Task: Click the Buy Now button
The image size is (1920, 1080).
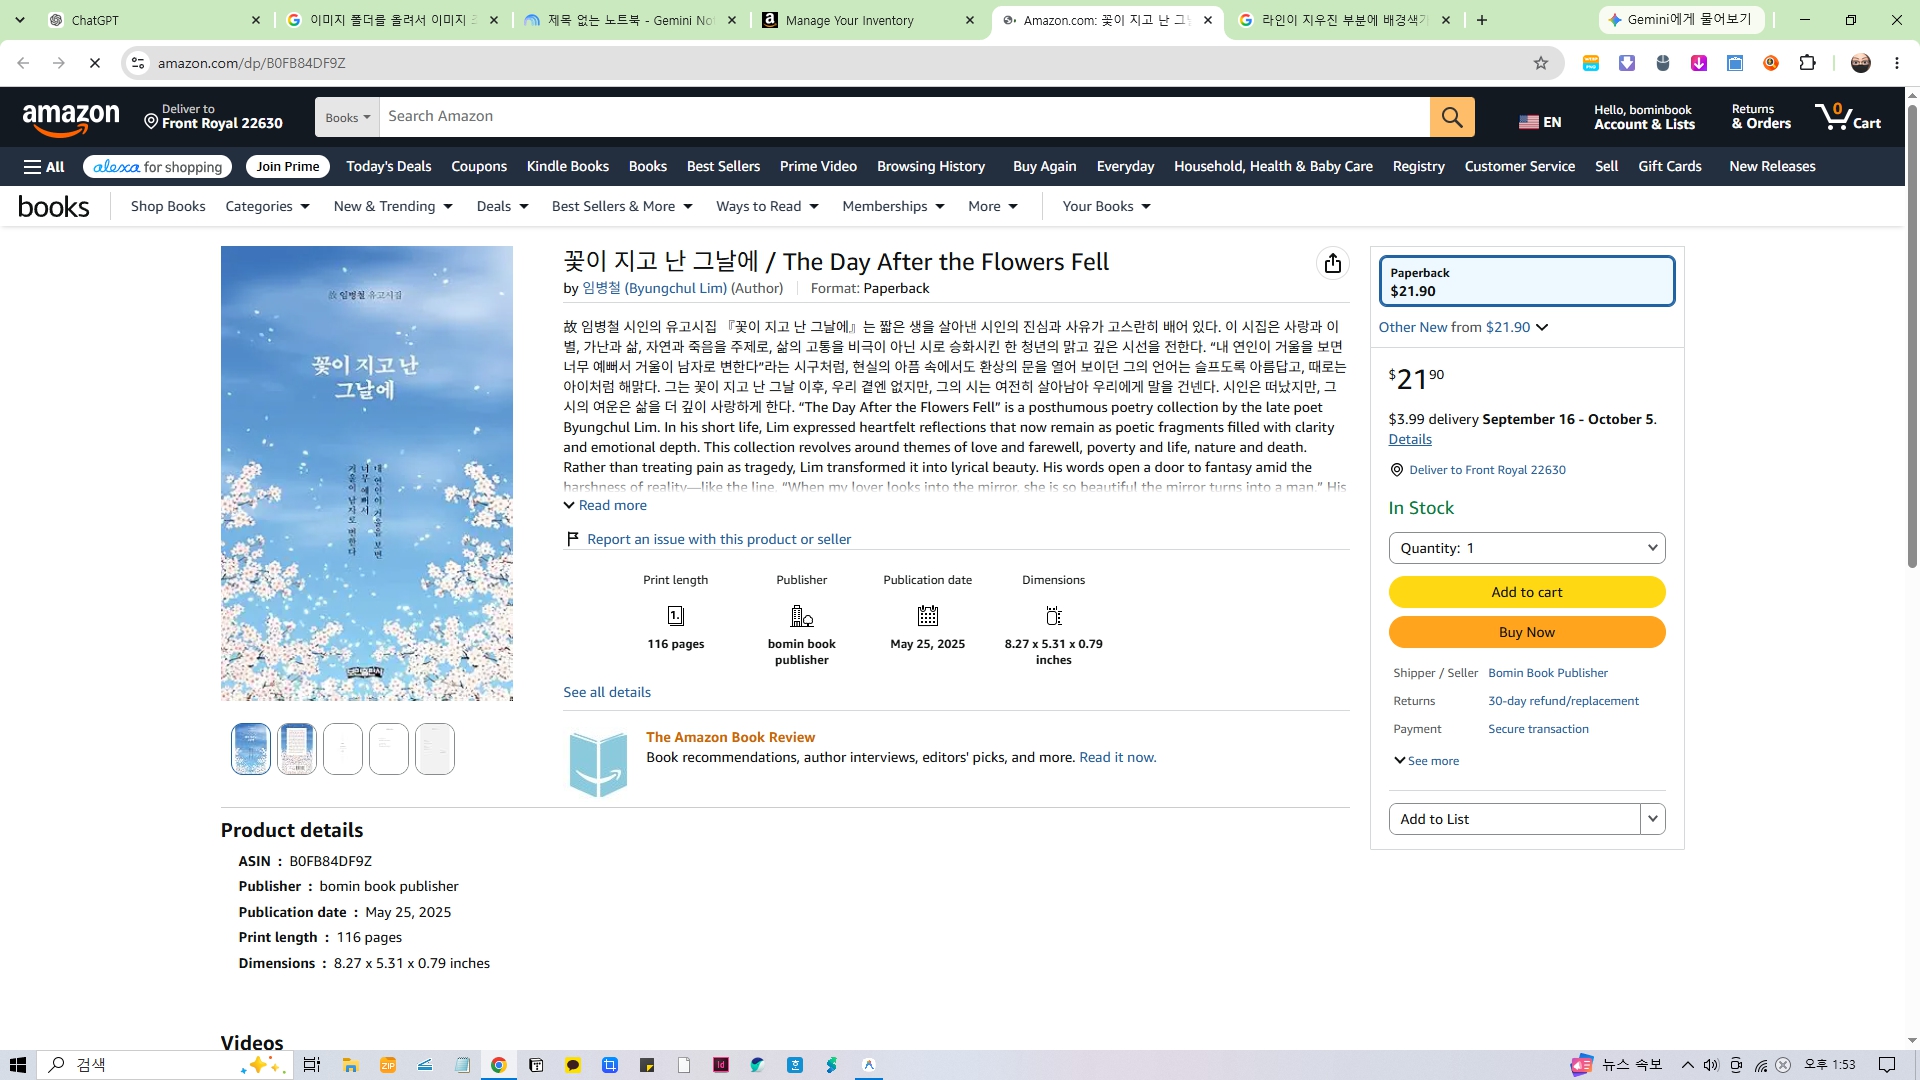Action: pyautogui.click(x=1526, y=632)
